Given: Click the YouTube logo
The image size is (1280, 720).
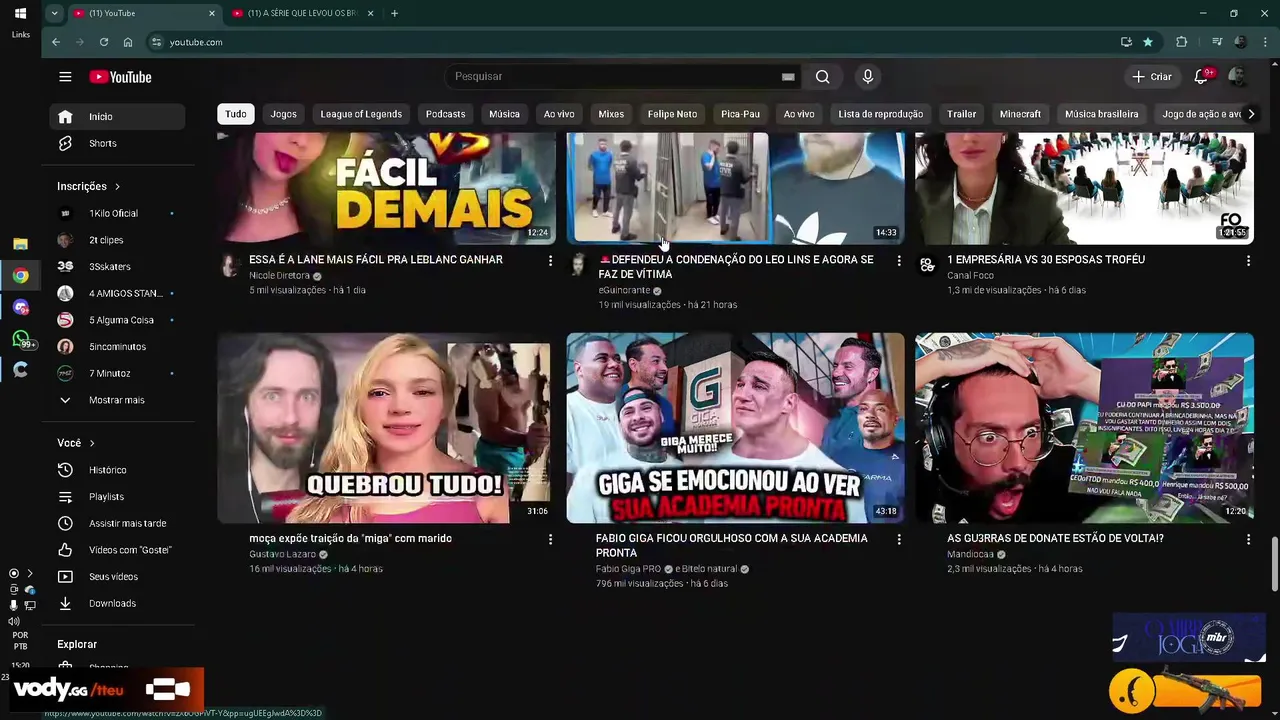Looking at the screenshot, I should click(120, 77).
